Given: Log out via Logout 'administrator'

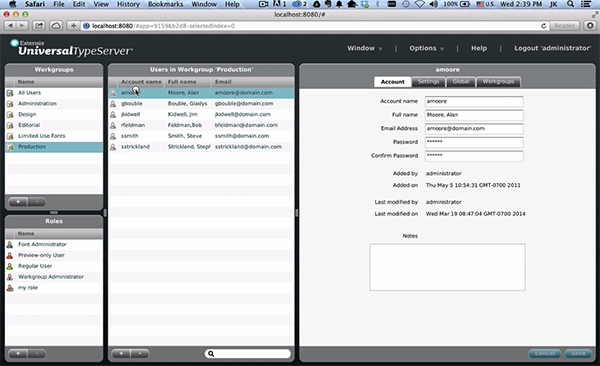Looking at the screenshot, I should click(x=552, y=48).
